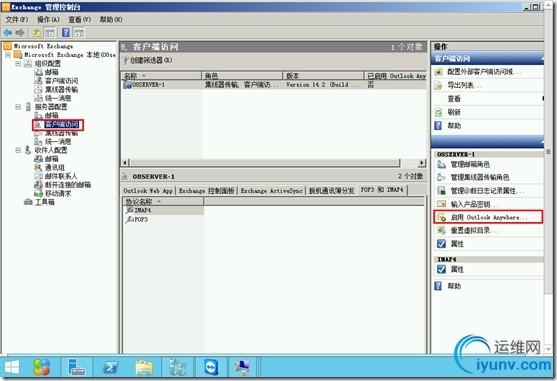Click the 管理诊断日志记录属性 action icon
The width and height of the screenshot is (557, 381).
tap(441, 191)
